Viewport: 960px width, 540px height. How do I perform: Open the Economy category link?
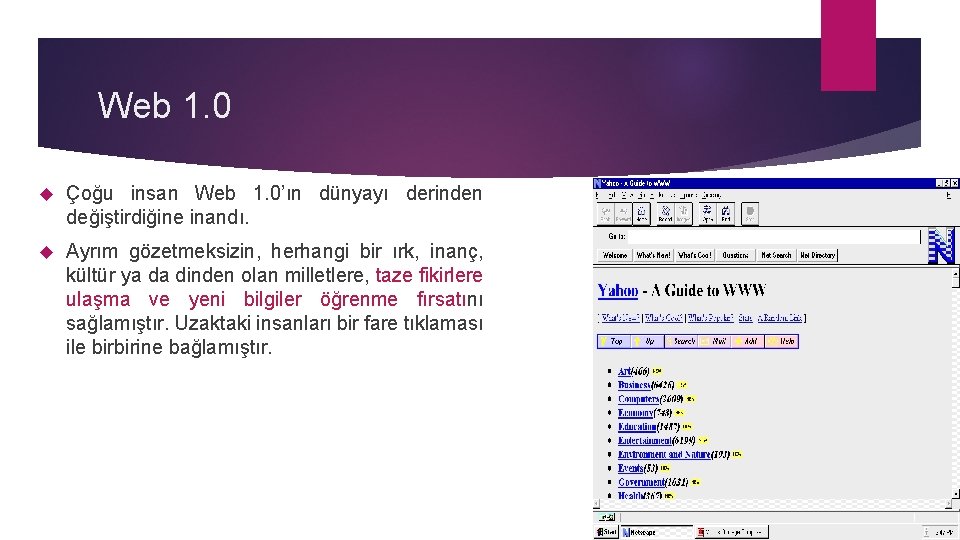636,413
